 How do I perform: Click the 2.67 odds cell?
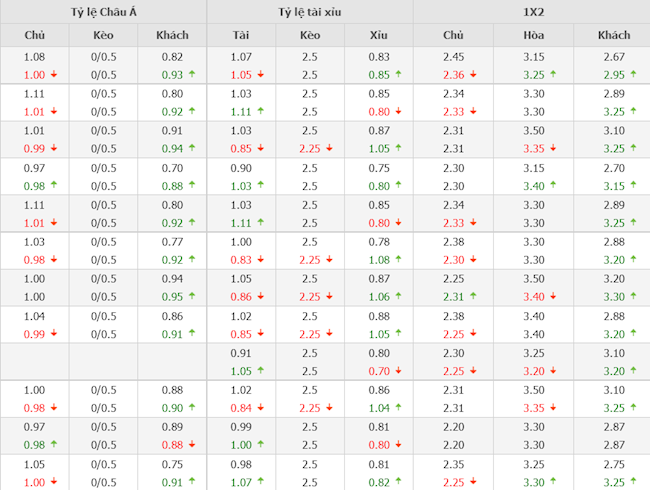[x=614, y=57]
